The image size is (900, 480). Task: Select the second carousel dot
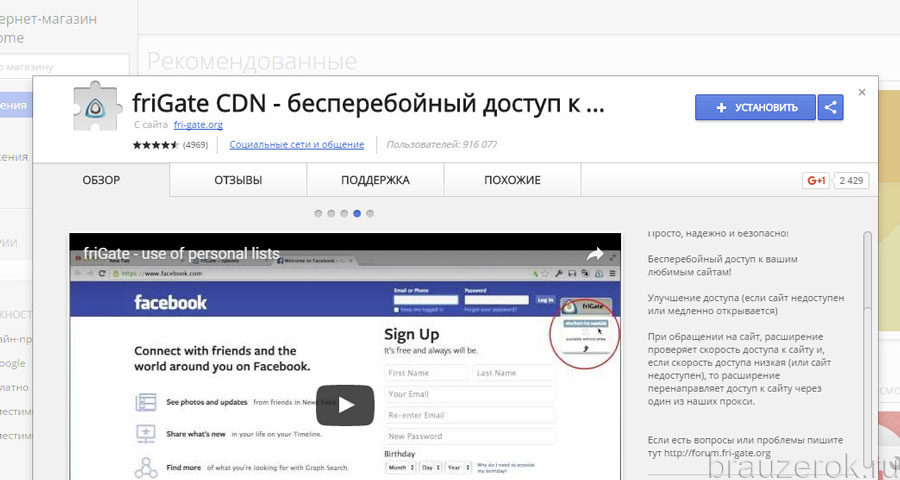tap(331, 214)
